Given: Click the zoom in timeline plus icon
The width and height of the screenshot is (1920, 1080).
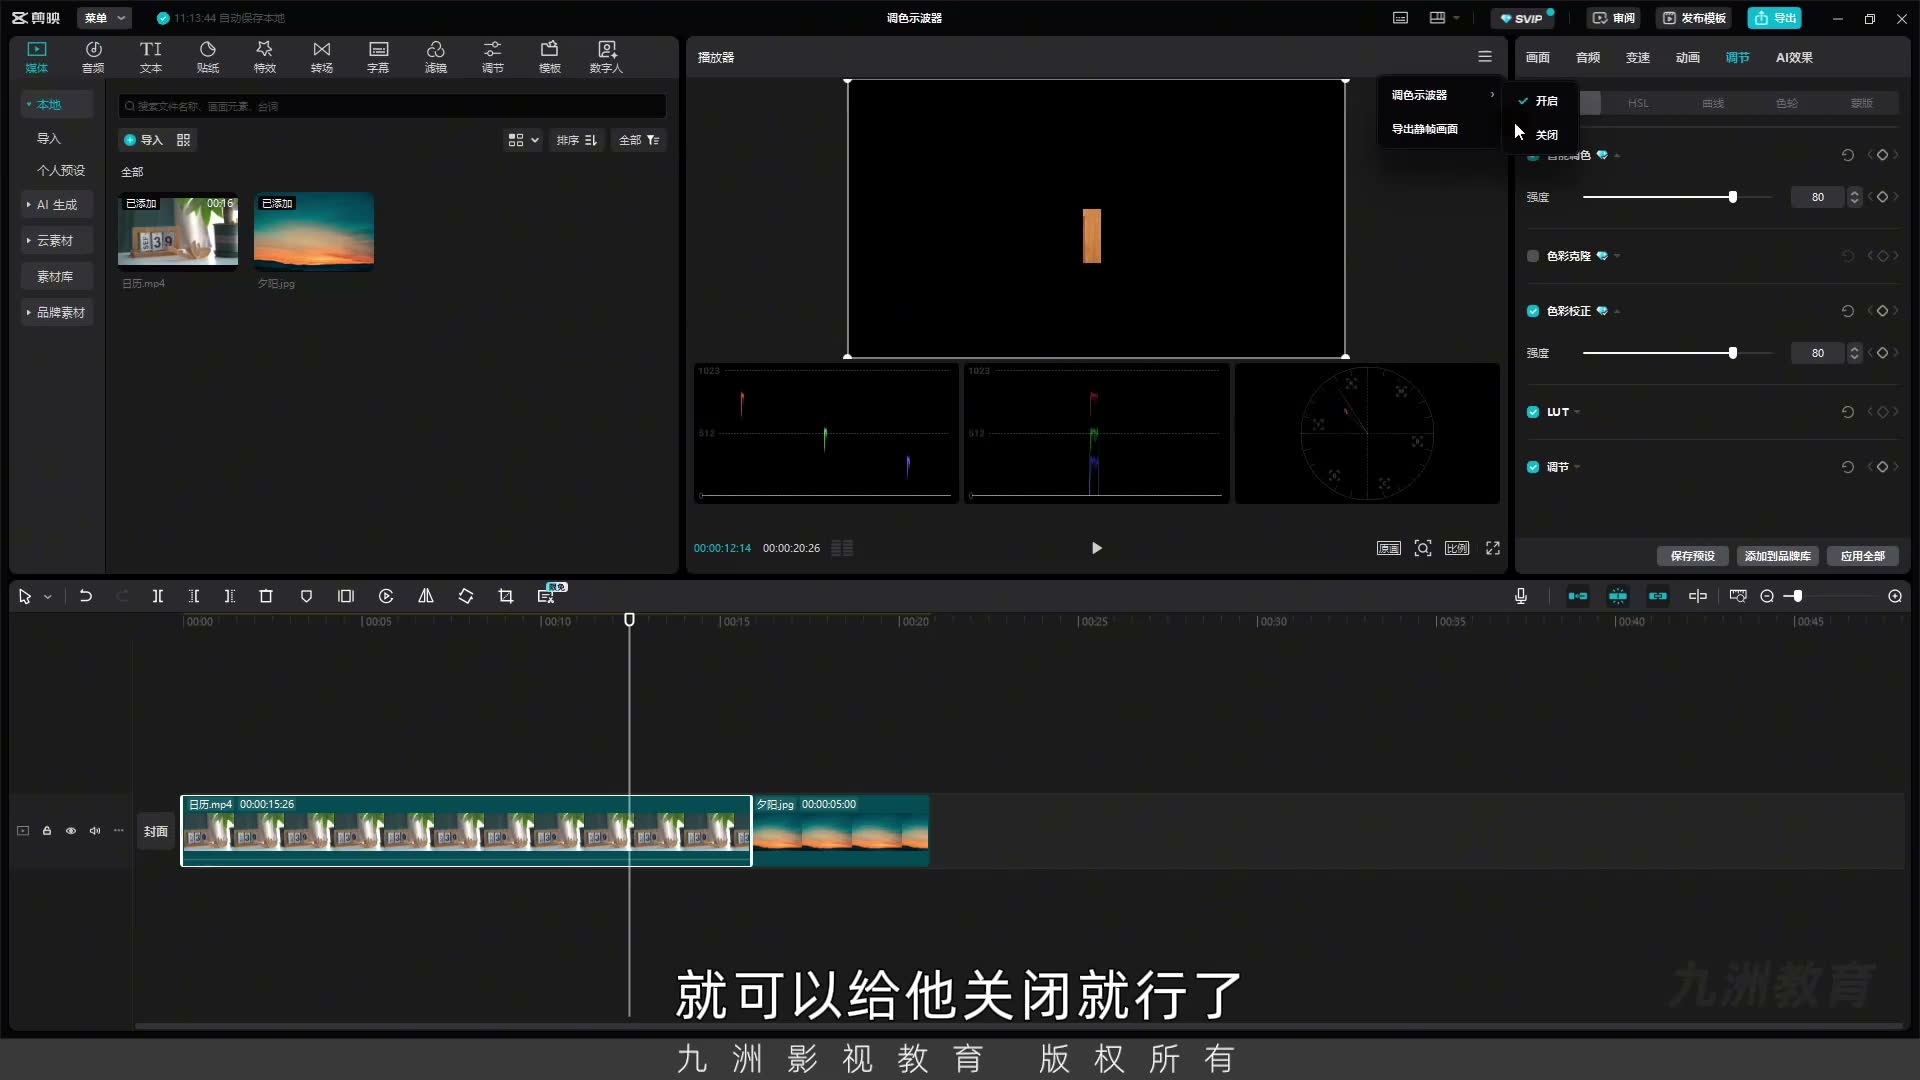Looking at the screenshot, I should 1895,596.
